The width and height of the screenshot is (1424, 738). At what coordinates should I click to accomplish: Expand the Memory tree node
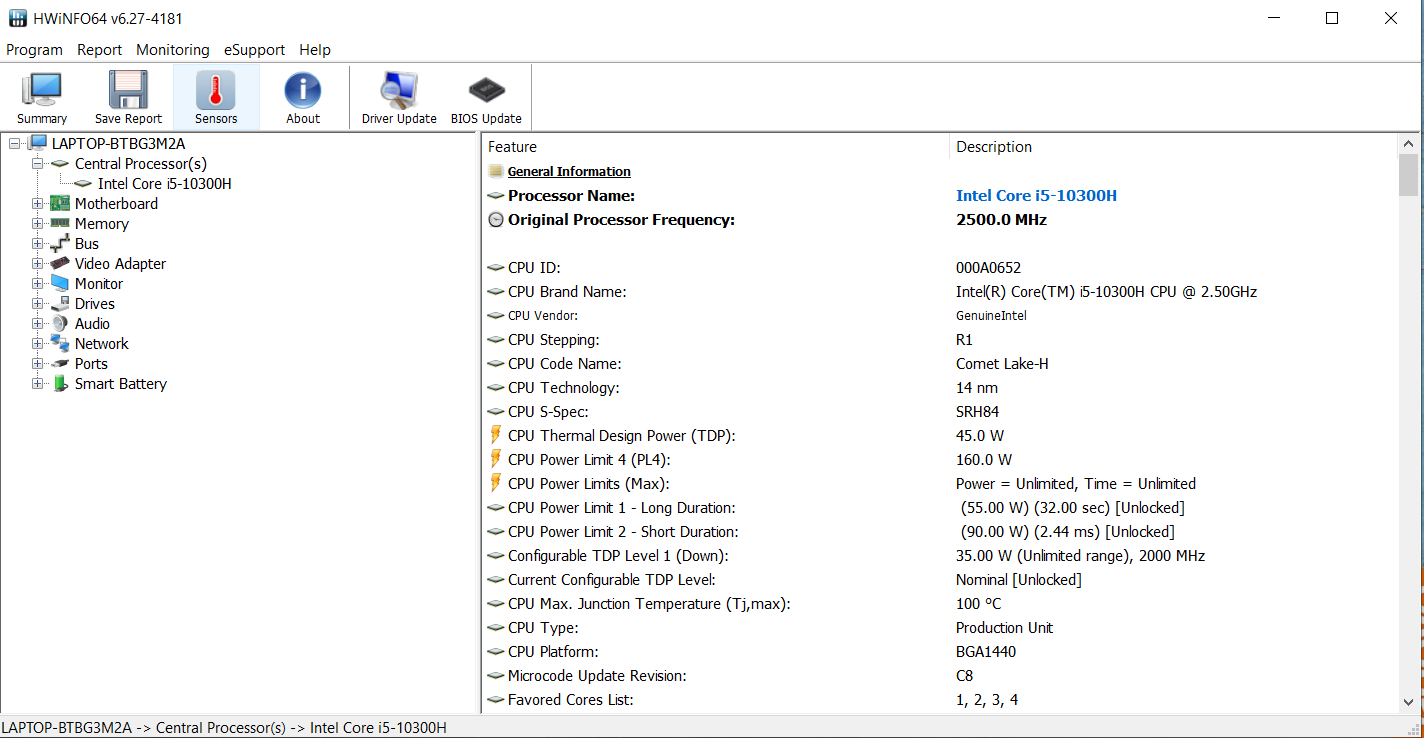coord(38,224)
